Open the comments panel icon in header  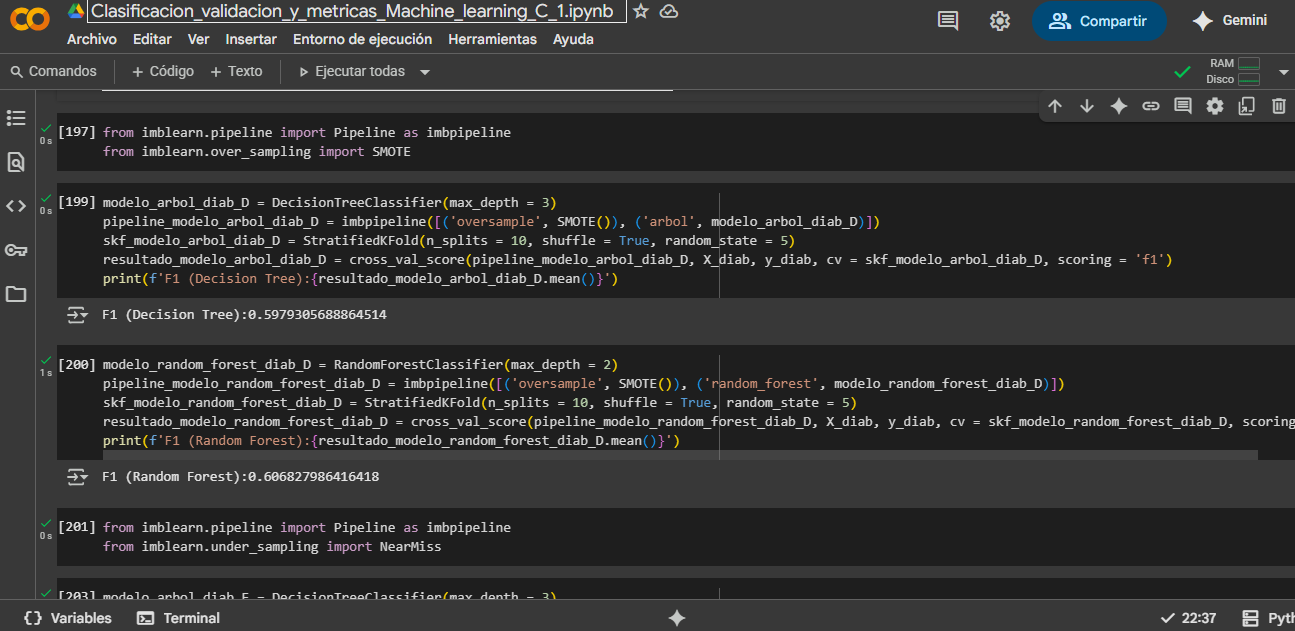coord(947,21)
